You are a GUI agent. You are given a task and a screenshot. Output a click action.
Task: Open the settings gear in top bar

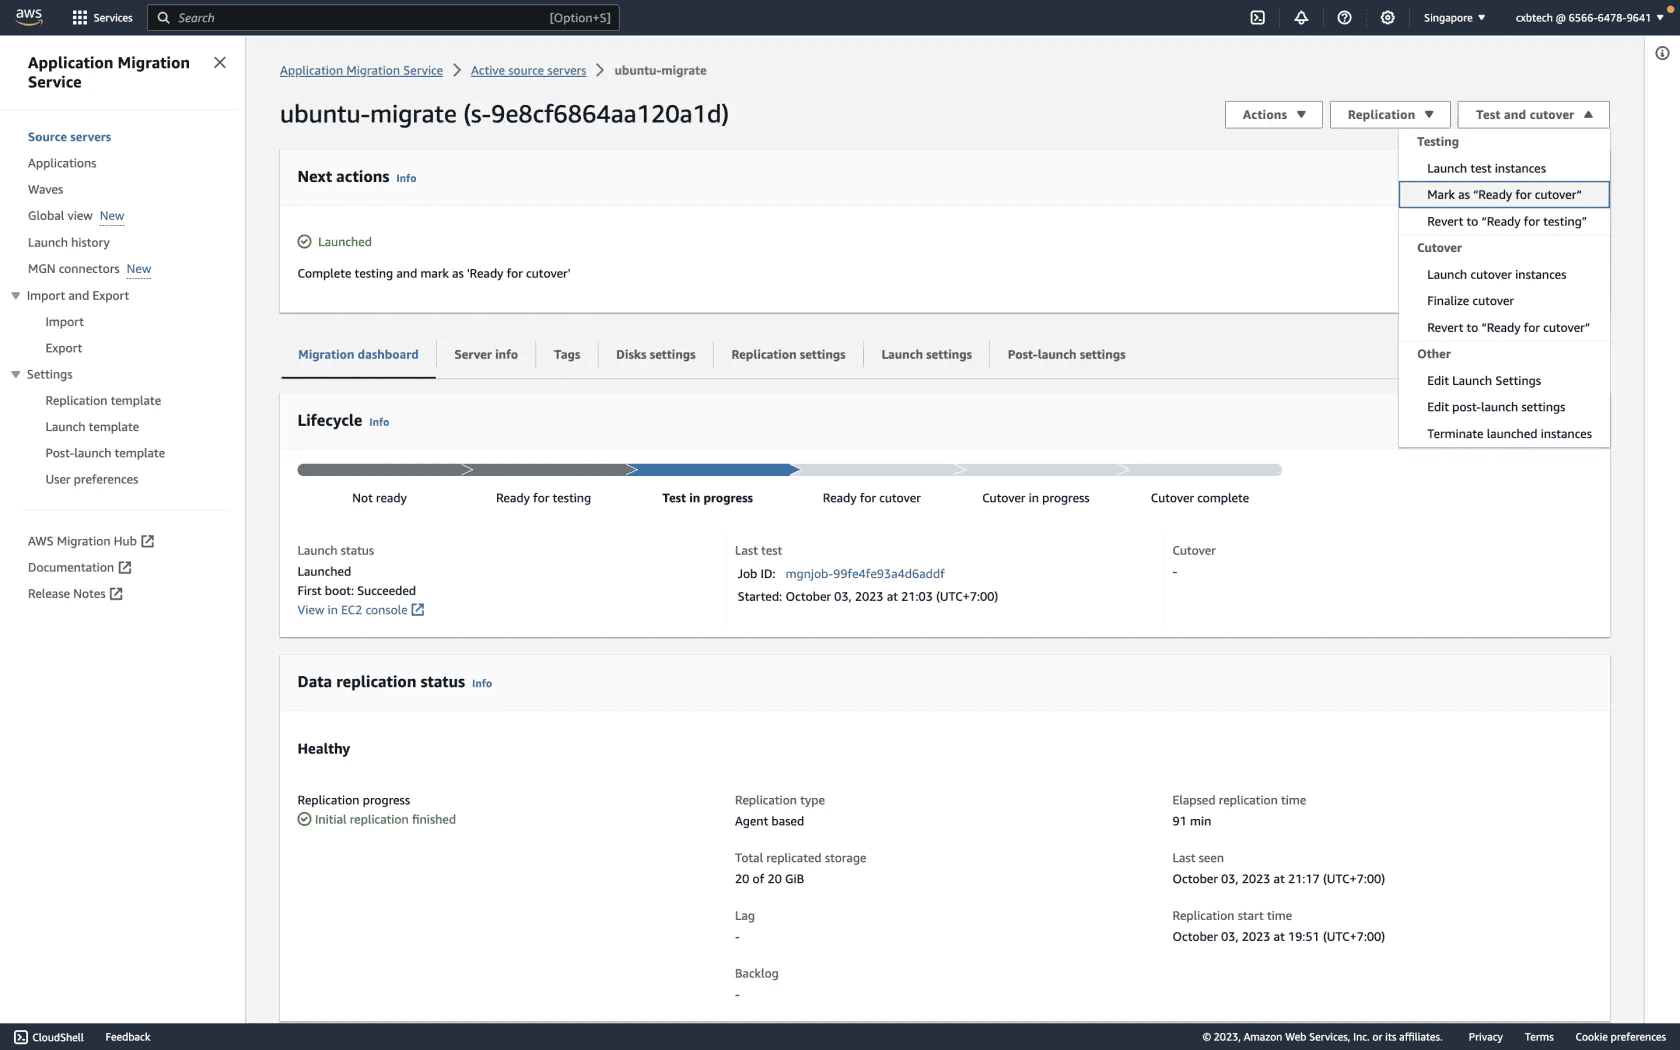1387,18
